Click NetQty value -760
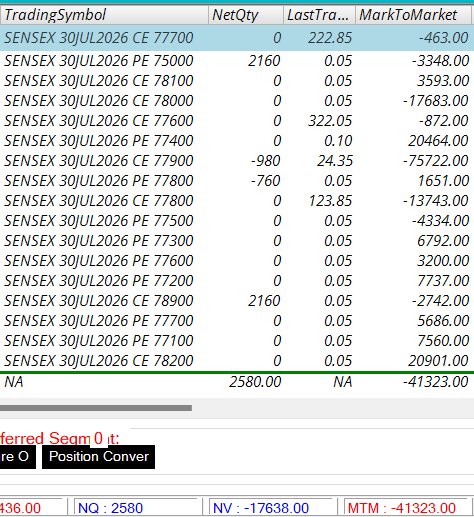This screenshot has height=517, width=474. 266,181
